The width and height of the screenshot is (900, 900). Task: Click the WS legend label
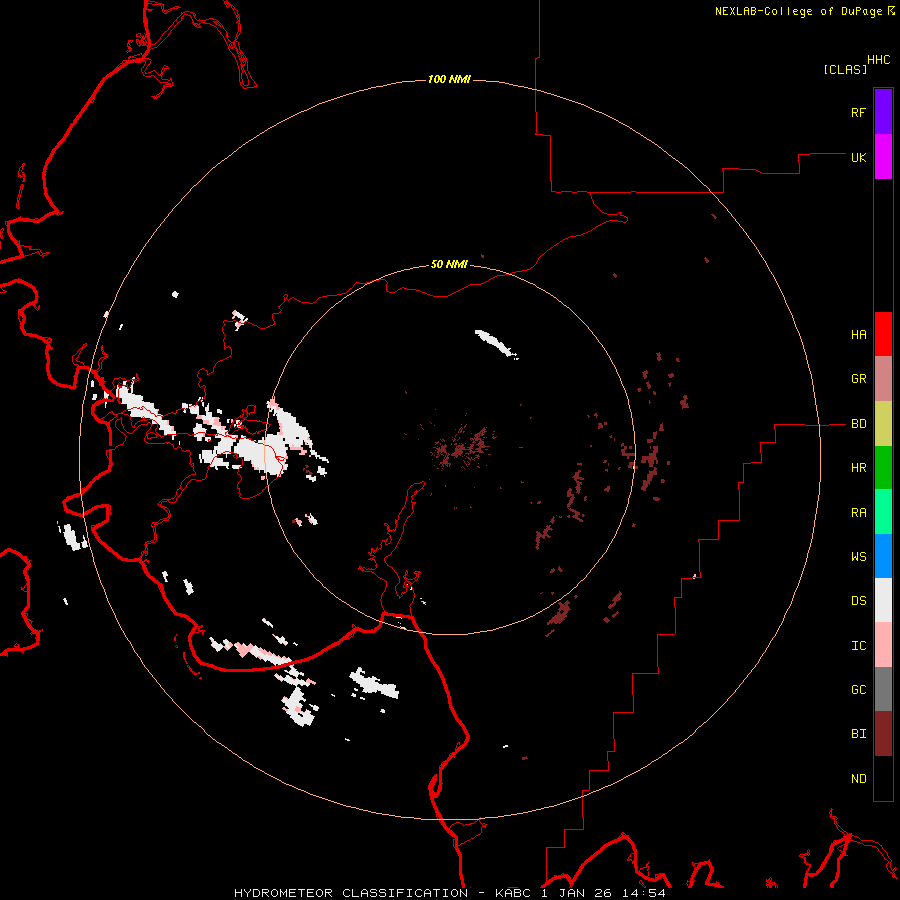pyautogui.click(x=859, y=556)
